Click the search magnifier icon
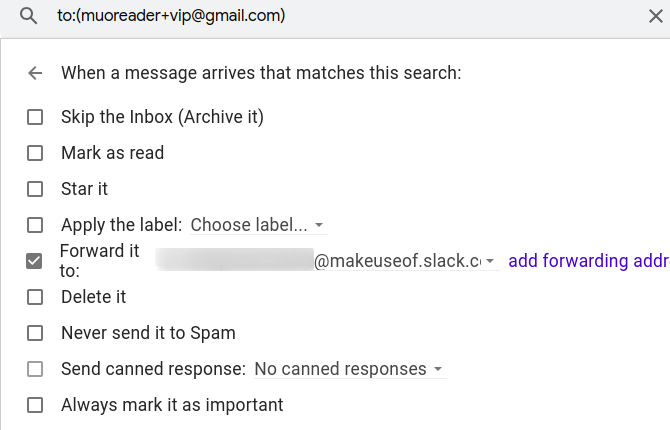Viewport: 670px width, 430px height. click(x=29, y=16)
